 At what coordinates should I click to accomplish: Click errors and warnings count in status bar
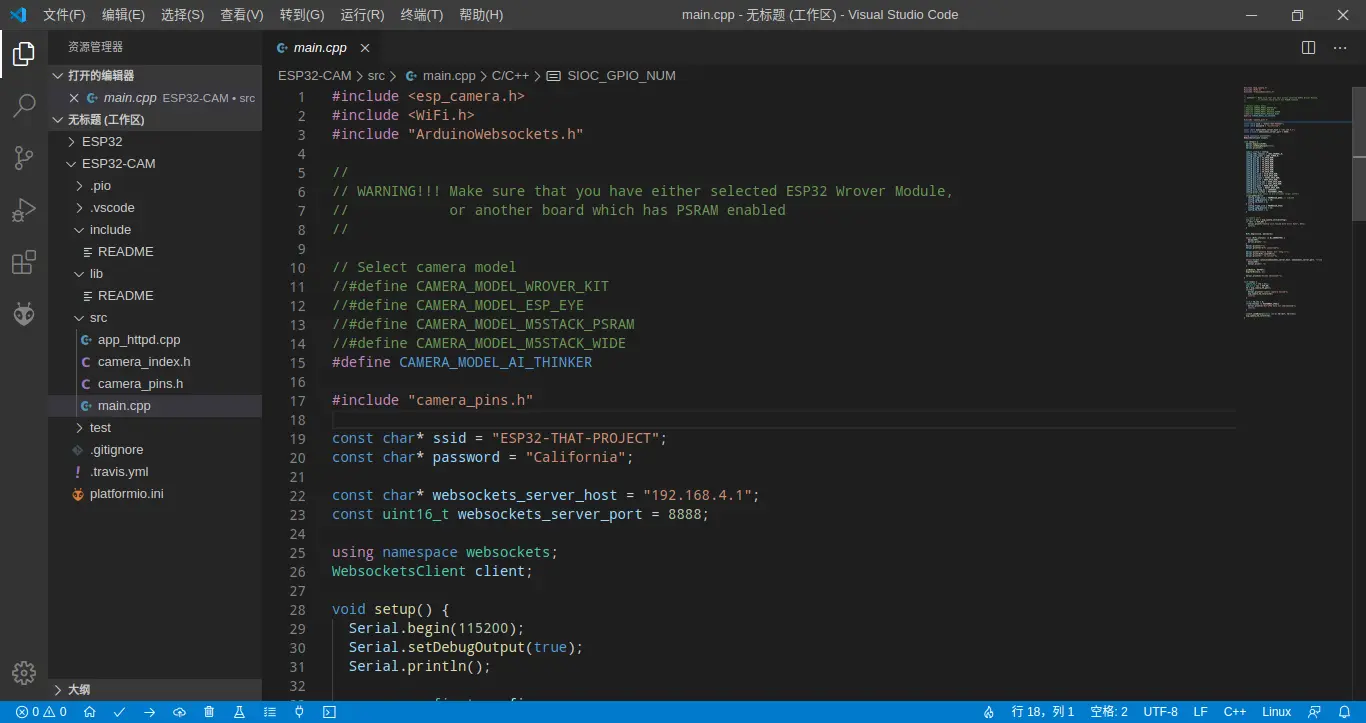[41, 712]
